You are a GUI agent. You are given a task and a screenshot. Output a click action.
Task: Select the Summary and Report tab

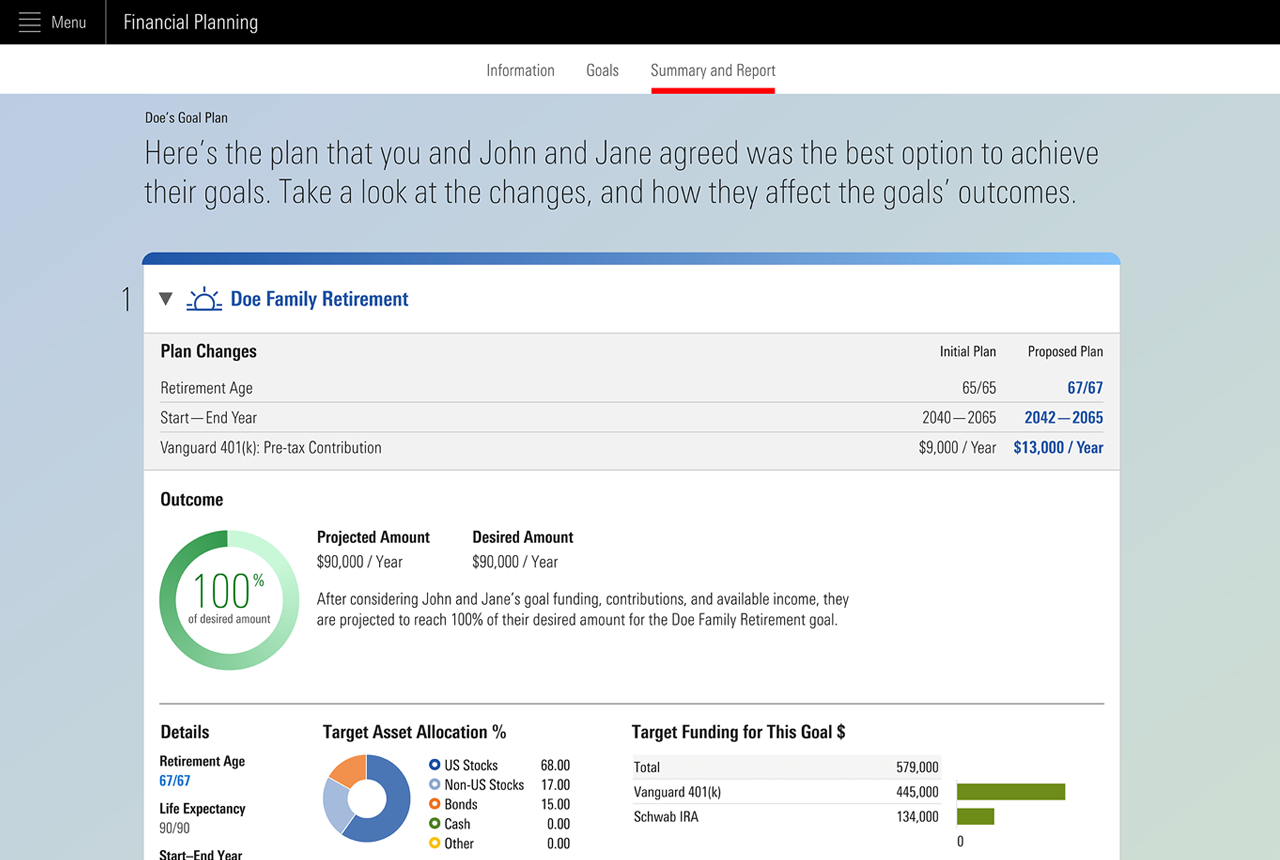click(x=712, y=70)
